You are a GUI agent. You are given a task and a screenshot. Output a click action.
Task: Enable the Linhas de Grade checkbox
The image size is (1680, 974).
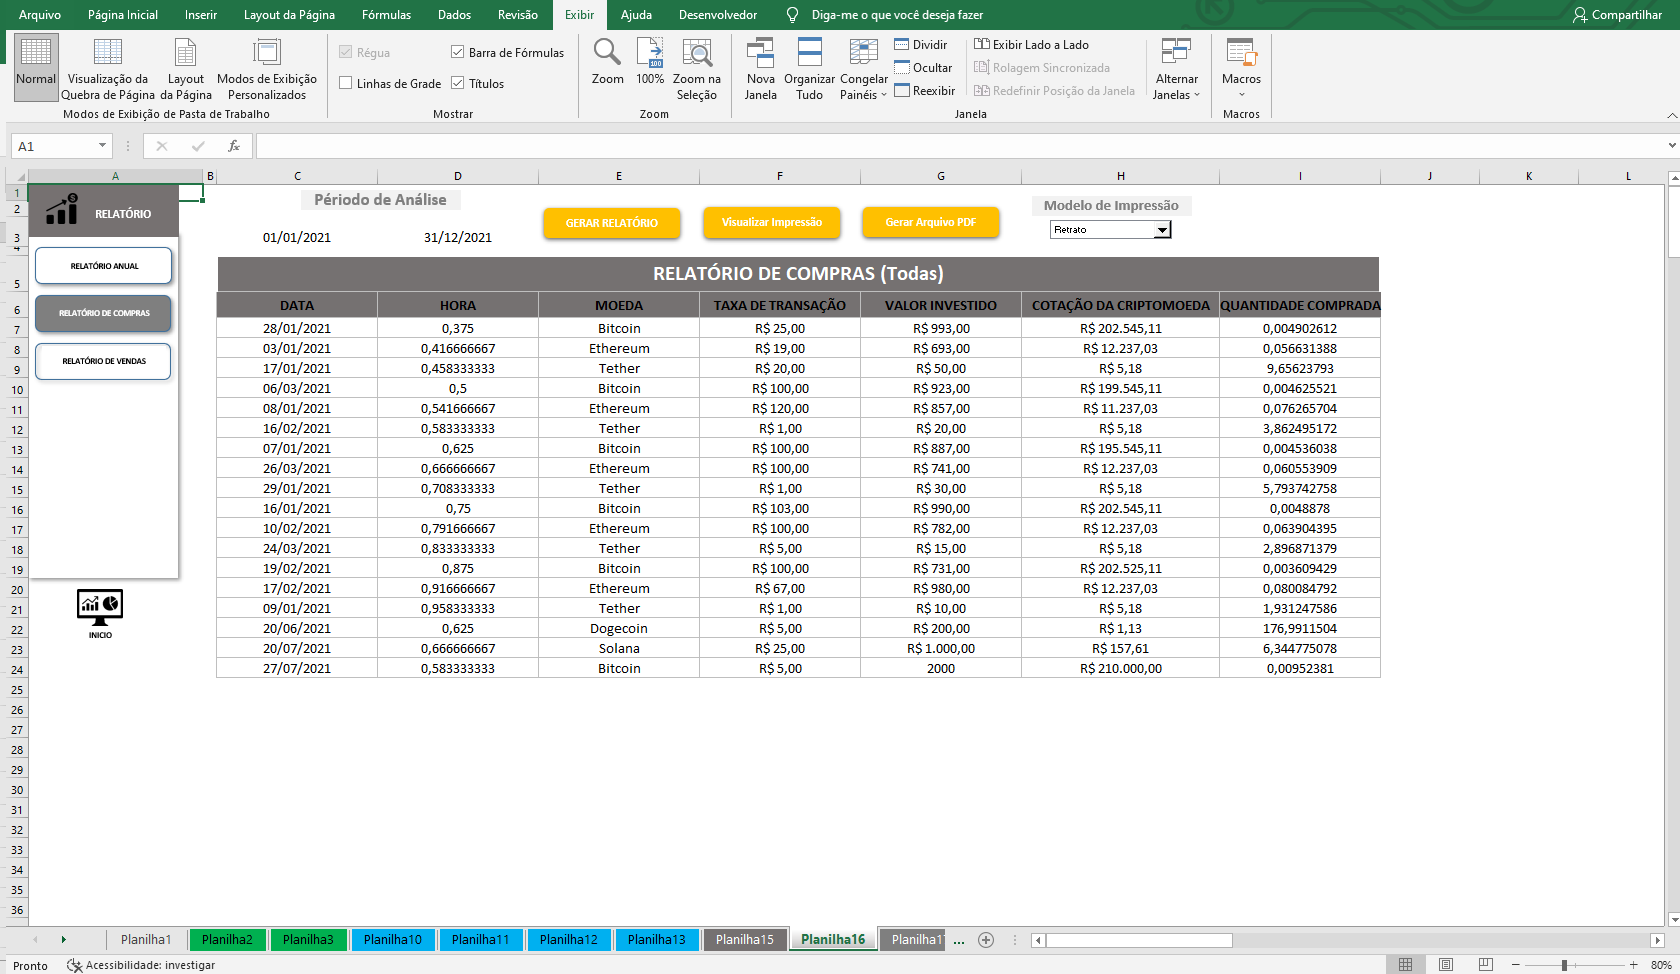(346, 83)
